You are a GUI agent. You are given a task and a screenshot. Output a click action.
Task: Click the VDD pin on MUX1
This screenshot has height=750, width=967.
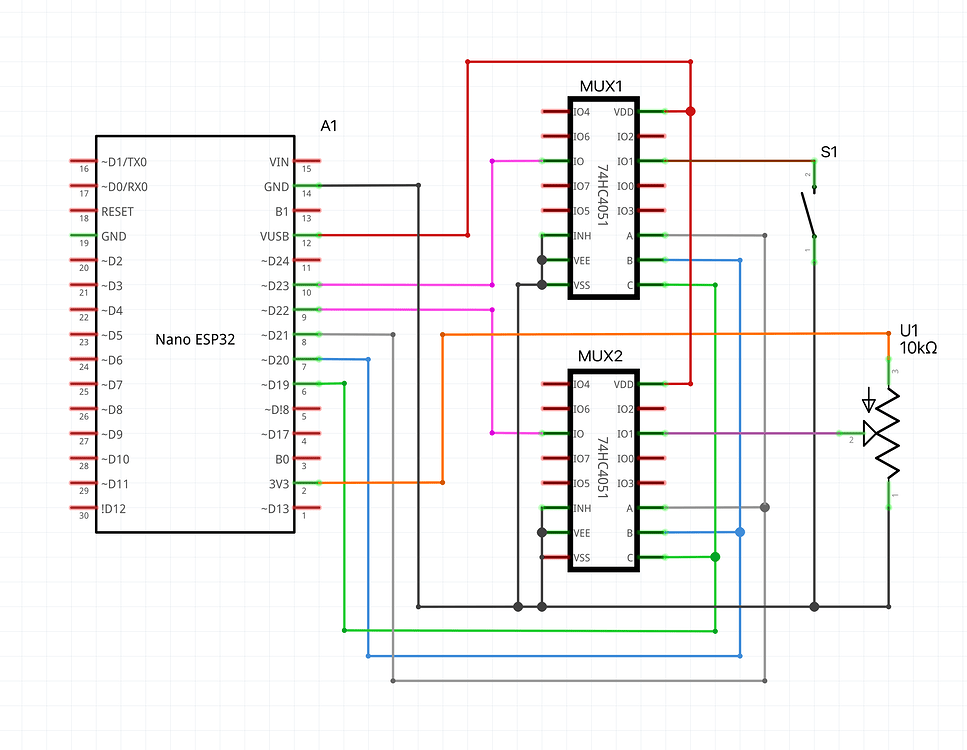pos(623,111)
